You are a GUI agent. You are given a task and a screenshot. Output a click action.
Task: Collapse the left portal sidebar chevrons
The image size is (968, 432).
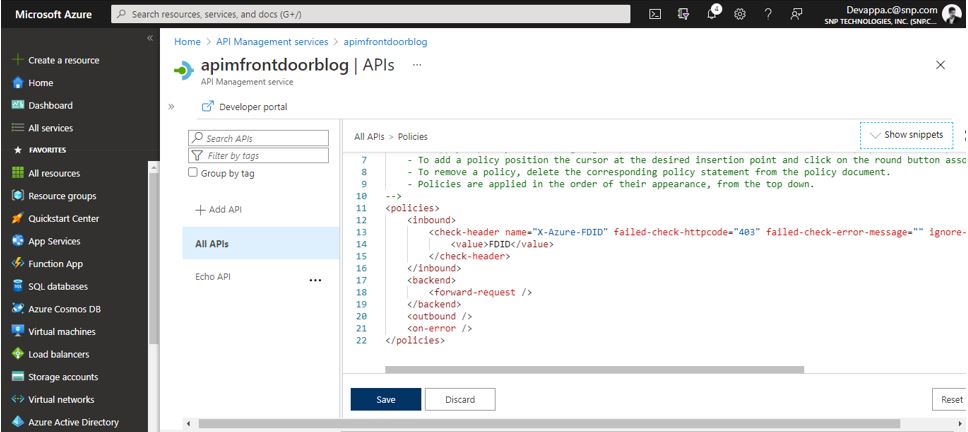pos(150,38)
